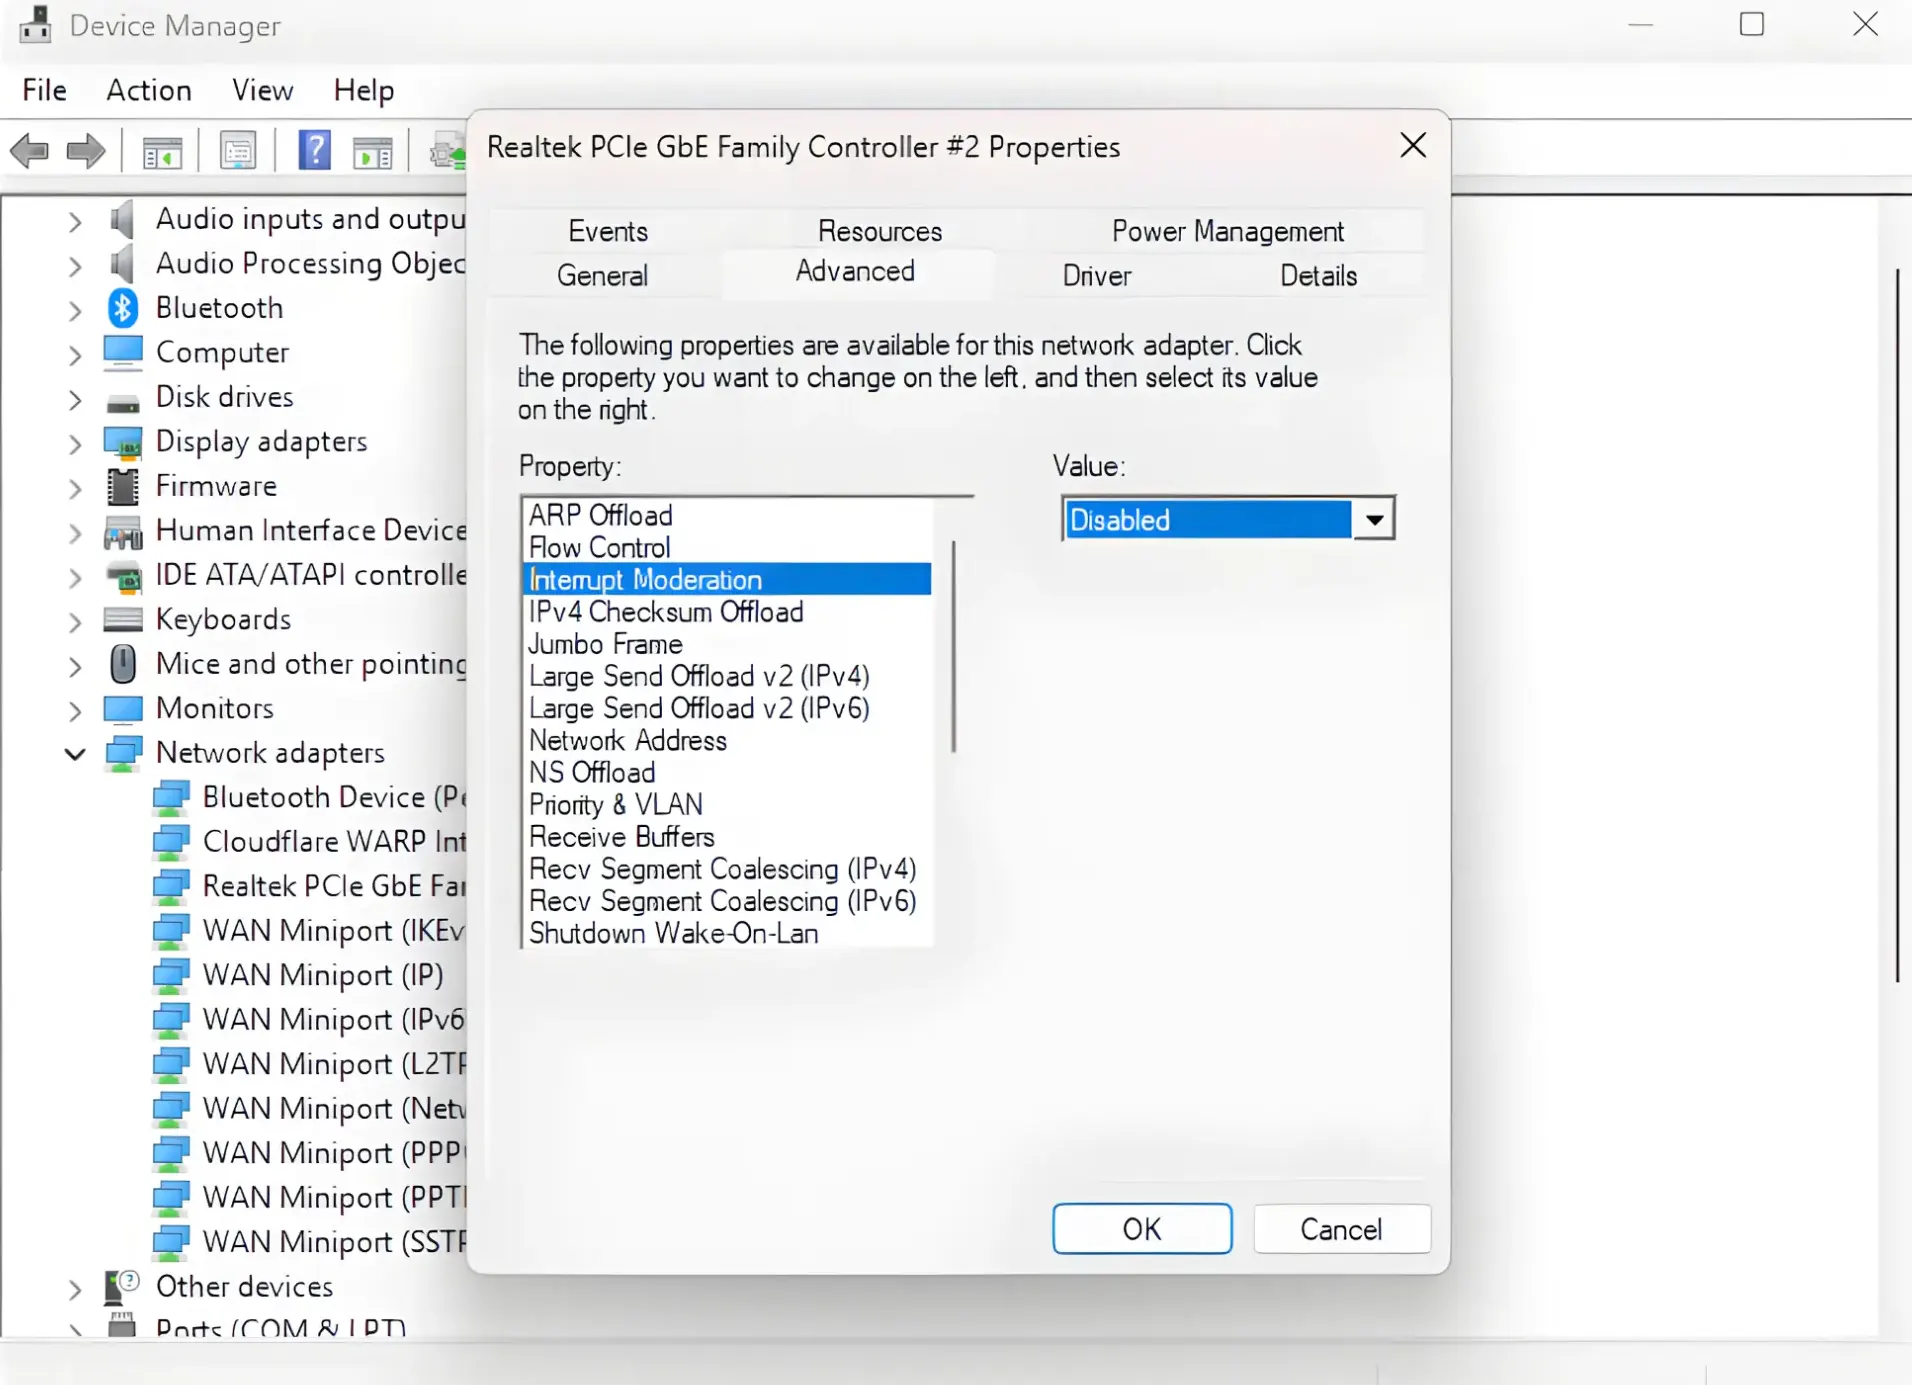The image size is (1912, 1385).
Task: Select the Network Address property
Action: (x=727, y=741)
